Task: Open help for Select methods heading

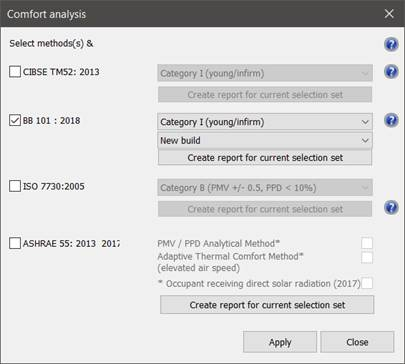Action: click(391, 44)
